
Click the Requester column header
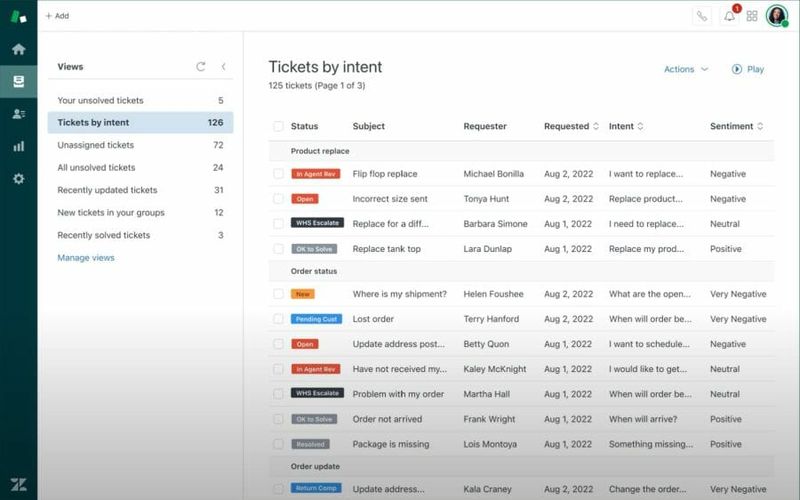485,126
